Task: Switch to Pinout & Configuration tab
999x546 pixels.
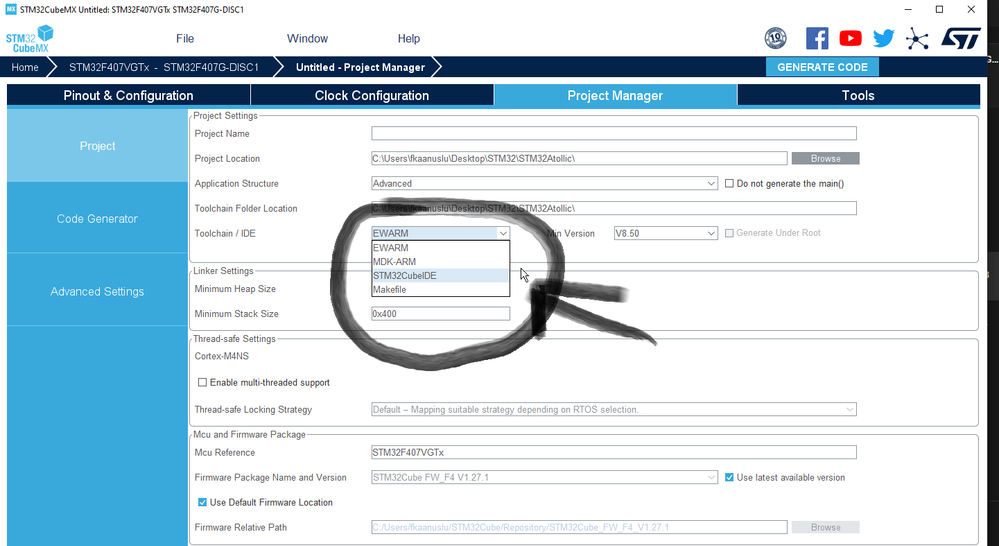Action: point(128,96)
